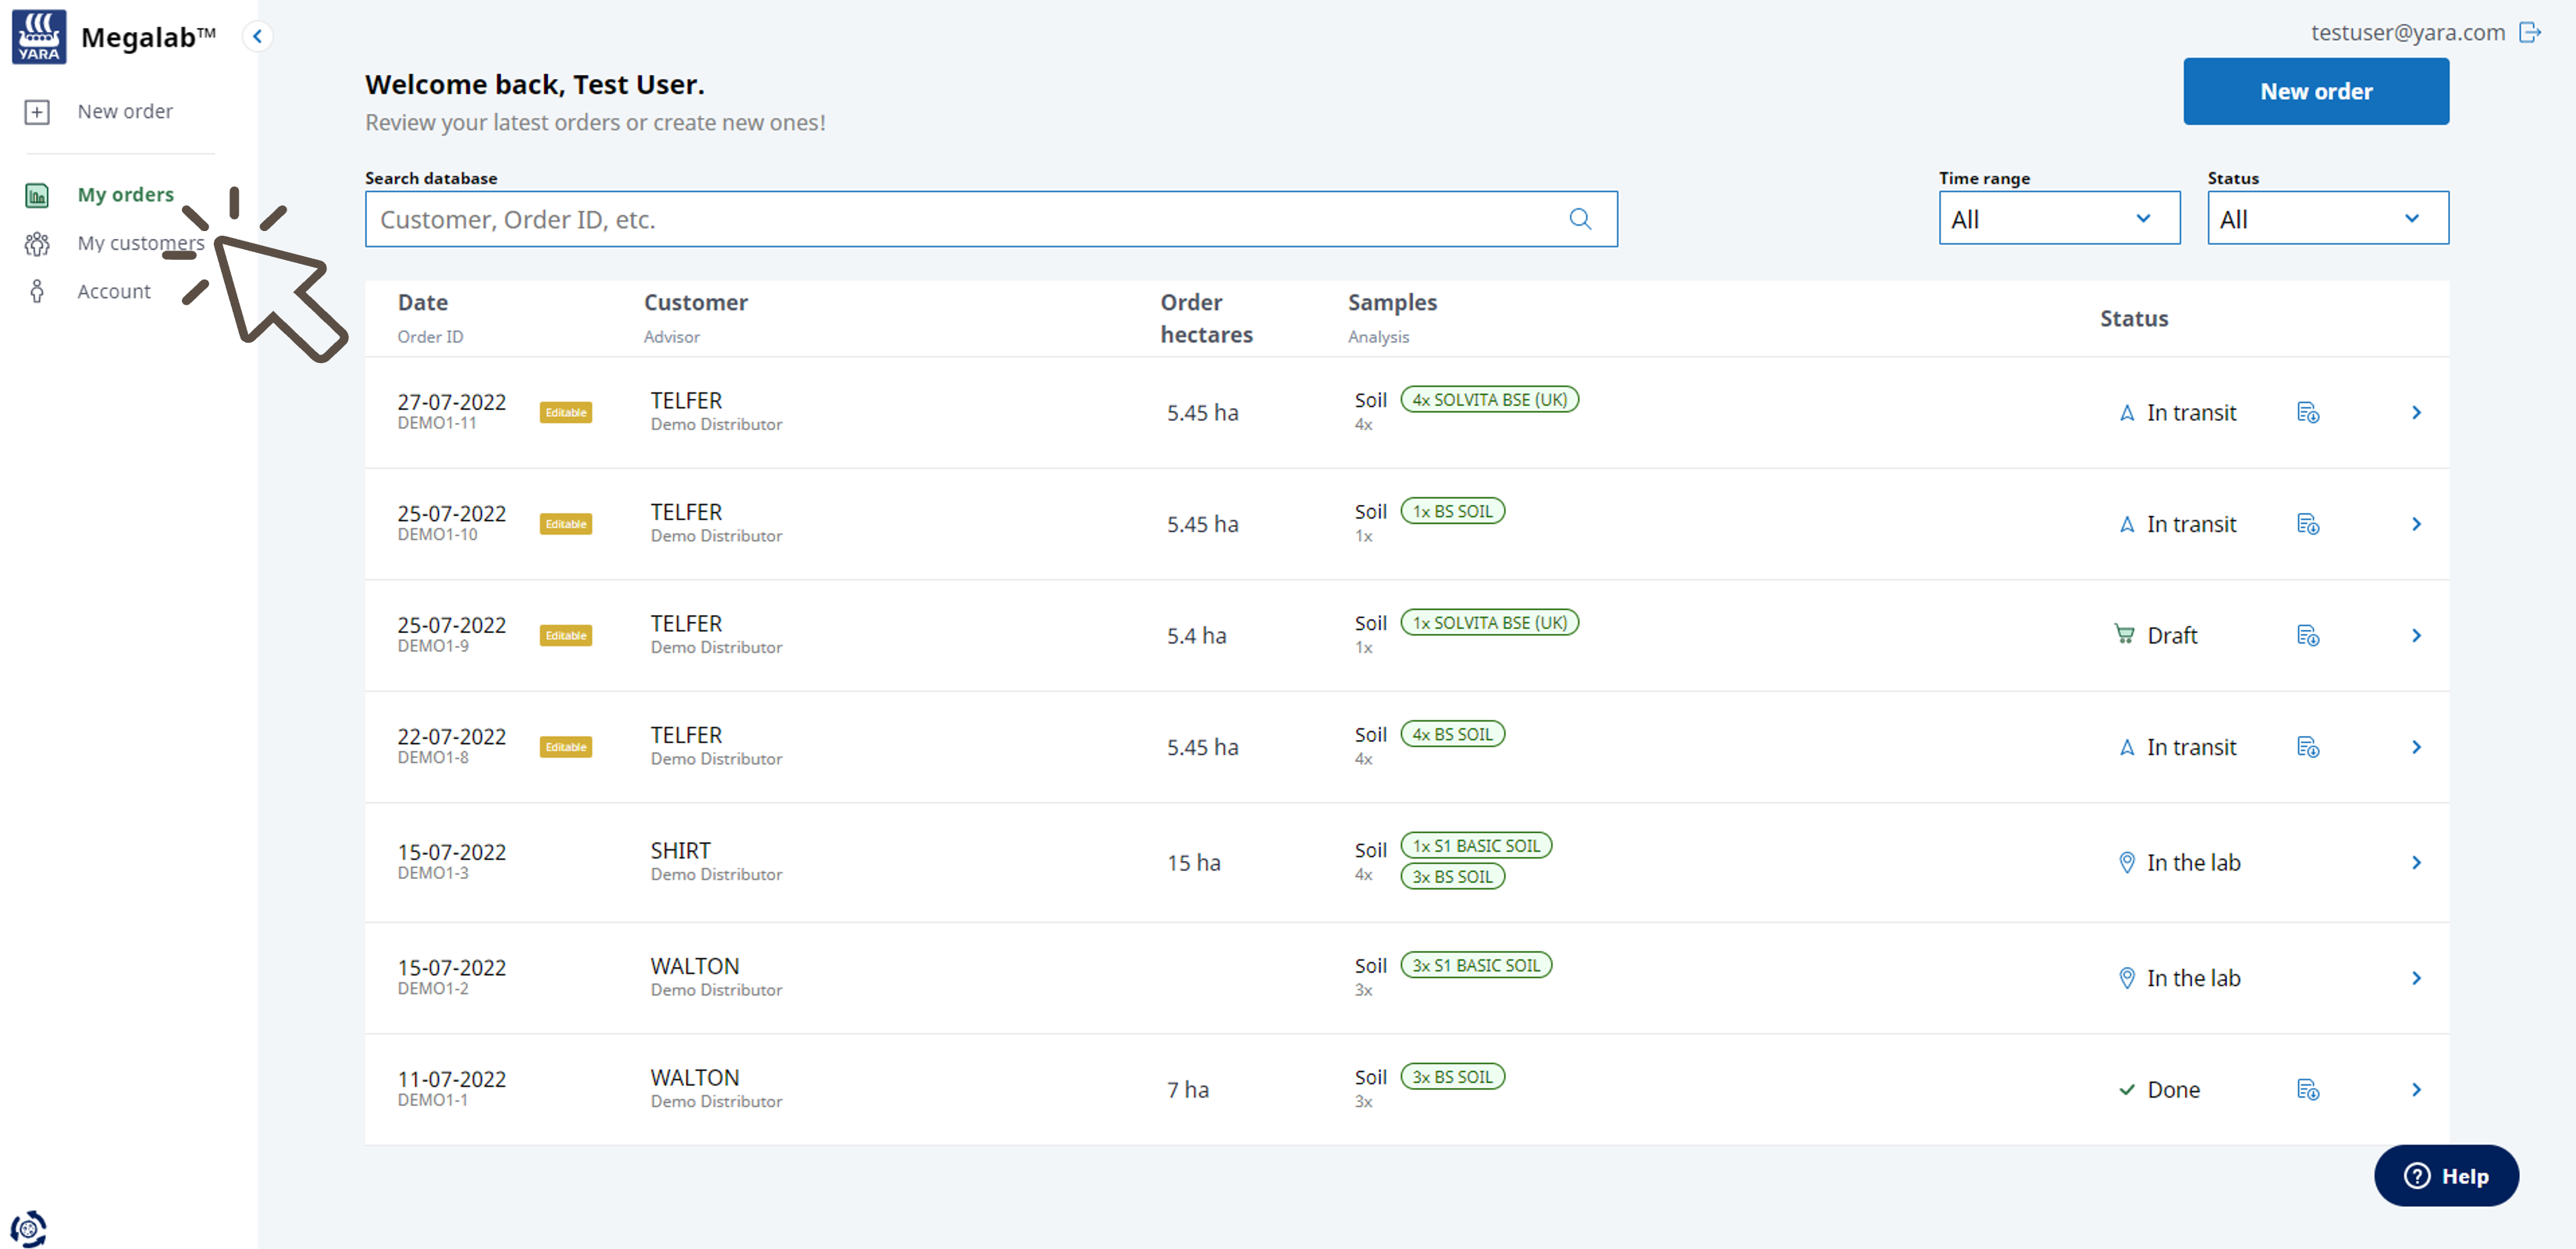Click the Editable badge on order DEMO1-10
Image resolution: width=2576 pixels, height=1249 pixels.
point(565,524)
